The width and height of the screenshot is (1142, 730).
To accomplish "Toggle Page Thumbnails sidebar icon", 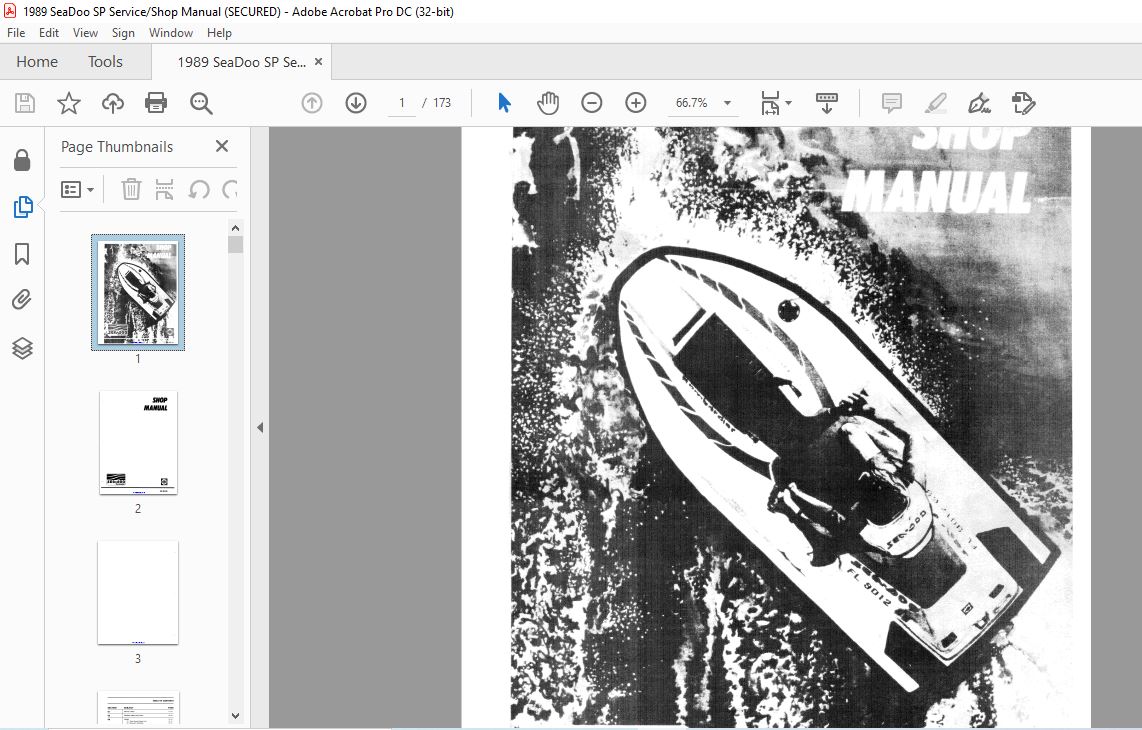I will [23, 207].
